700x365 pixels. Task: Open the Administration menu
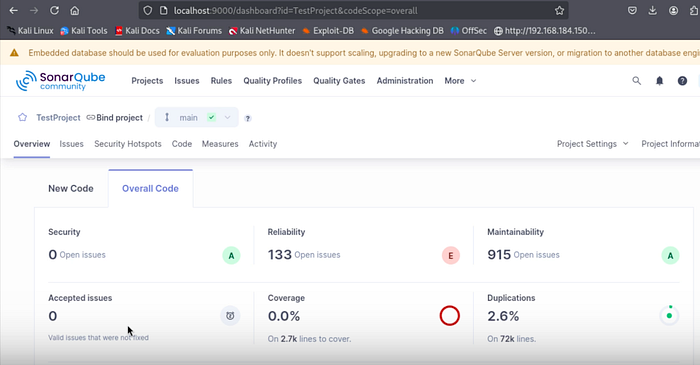point(405,81)
